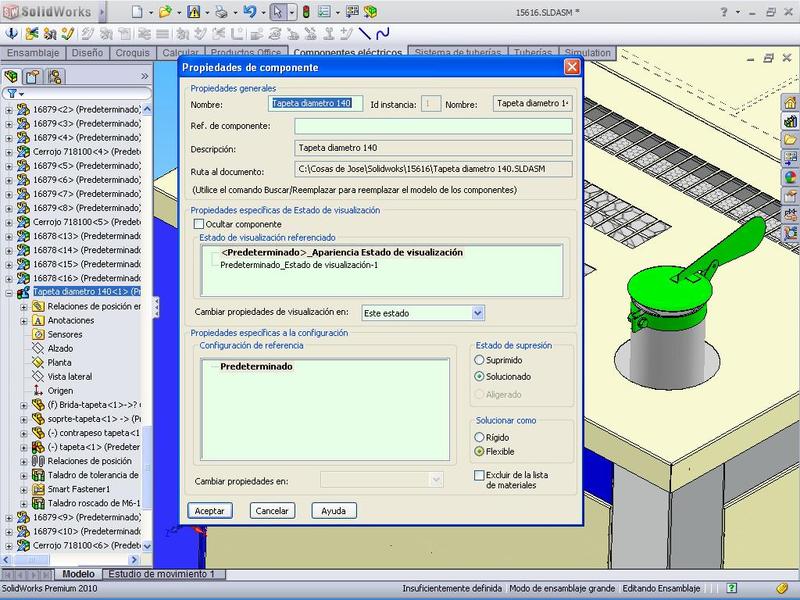
Task: Click the Print icon in top toolbar
Action: coord(221,12)
